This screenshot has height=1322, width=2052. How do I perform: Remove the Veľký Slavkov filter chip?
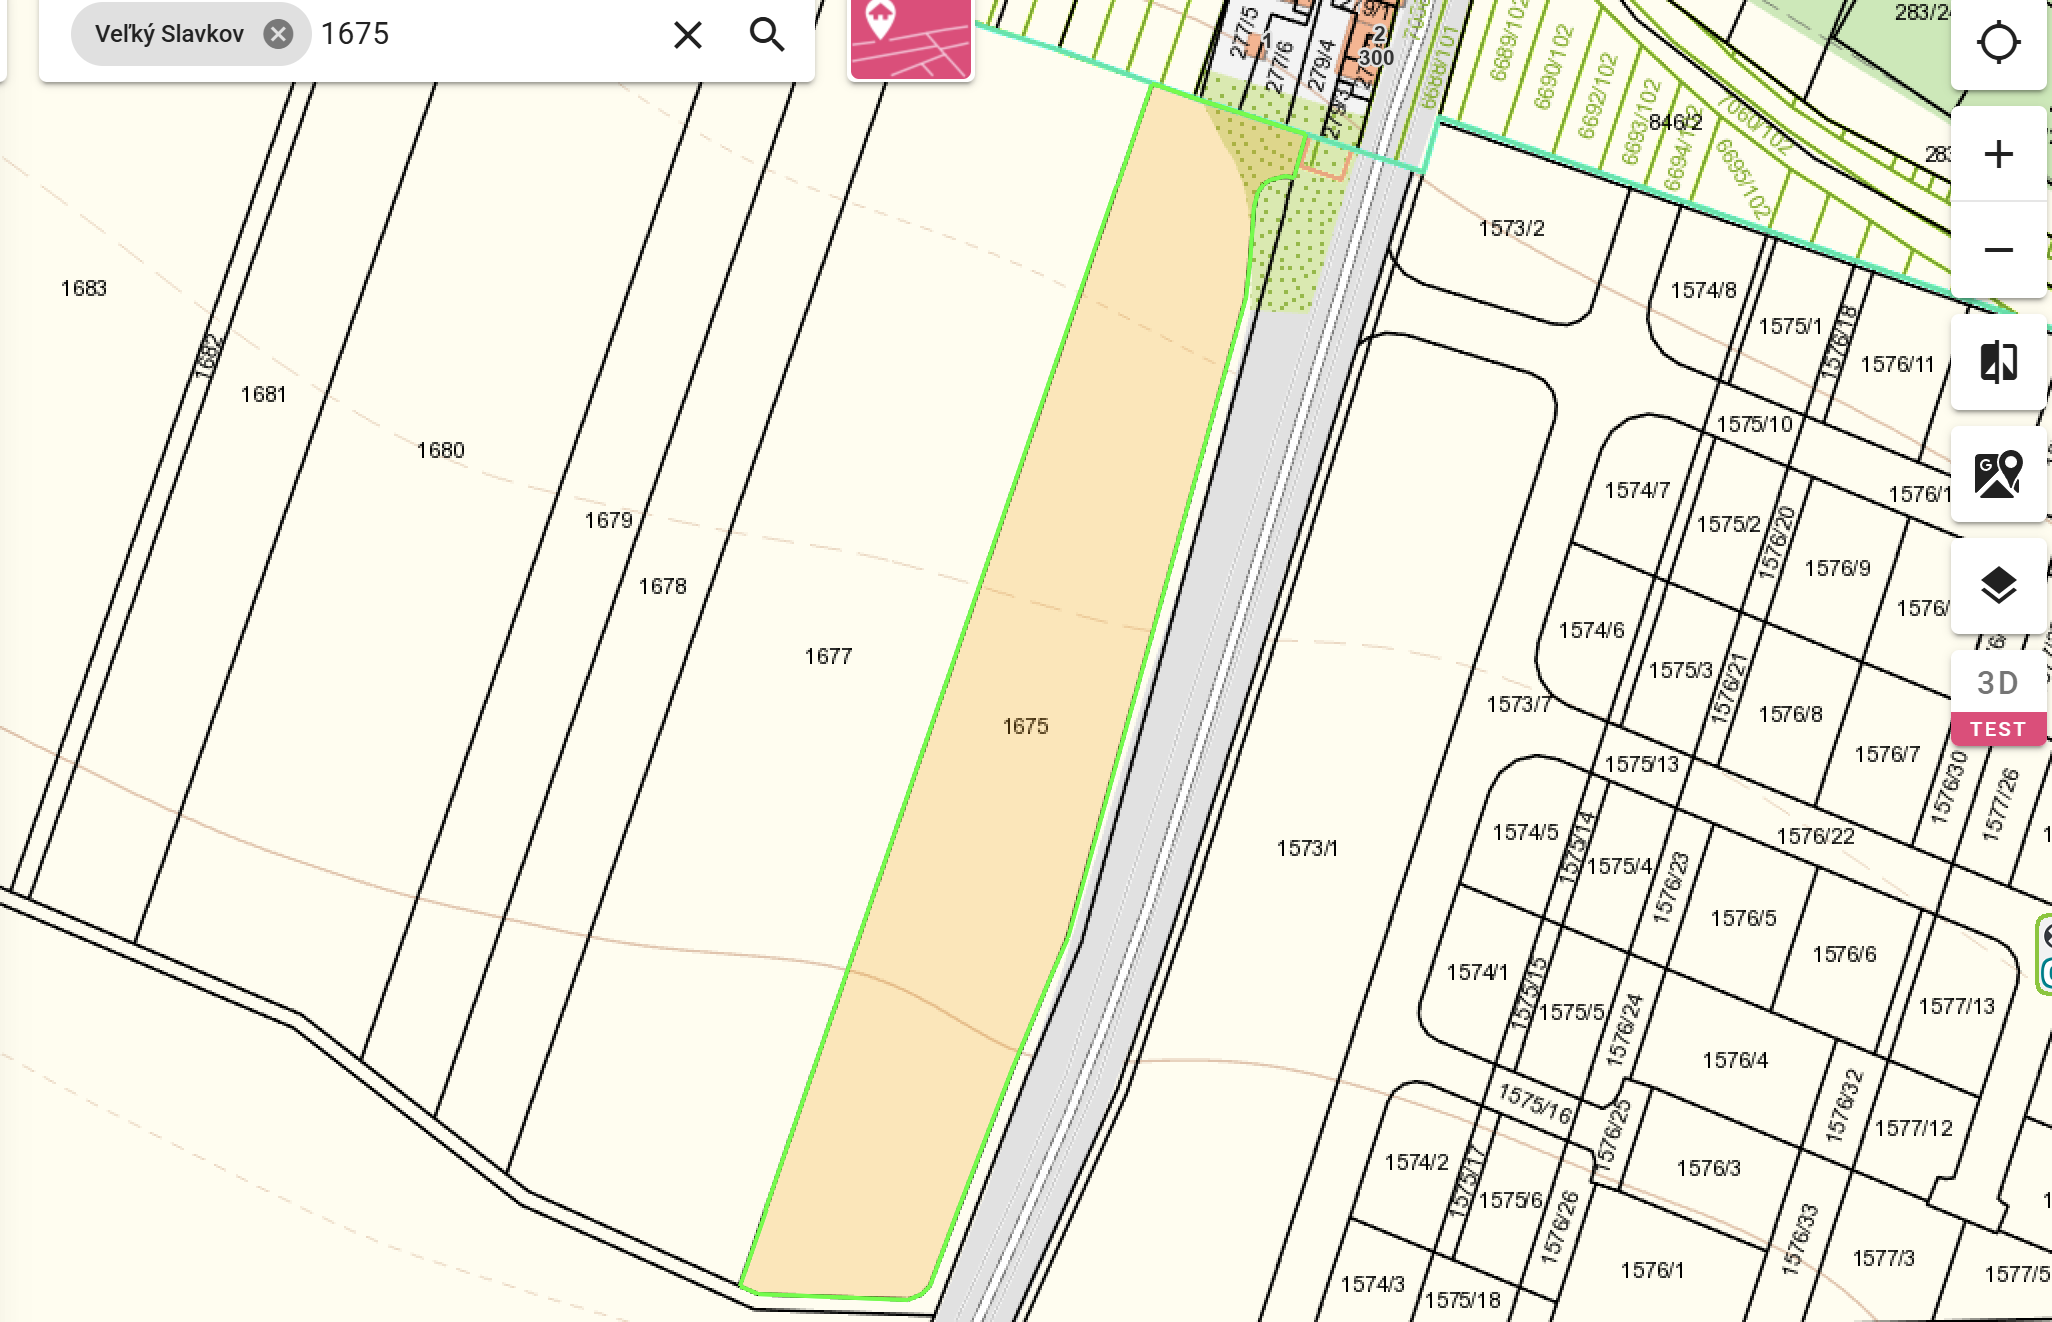278,34
